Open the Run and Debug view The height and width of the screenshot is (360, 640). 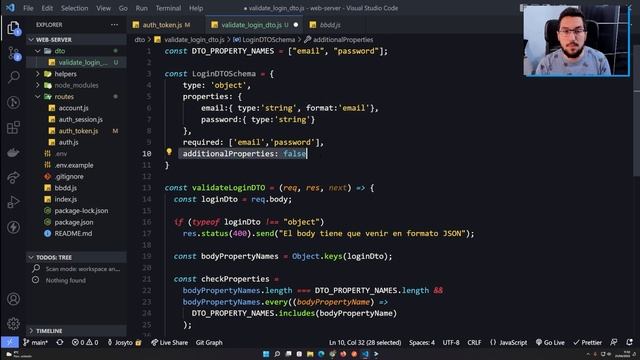(13, 202)
